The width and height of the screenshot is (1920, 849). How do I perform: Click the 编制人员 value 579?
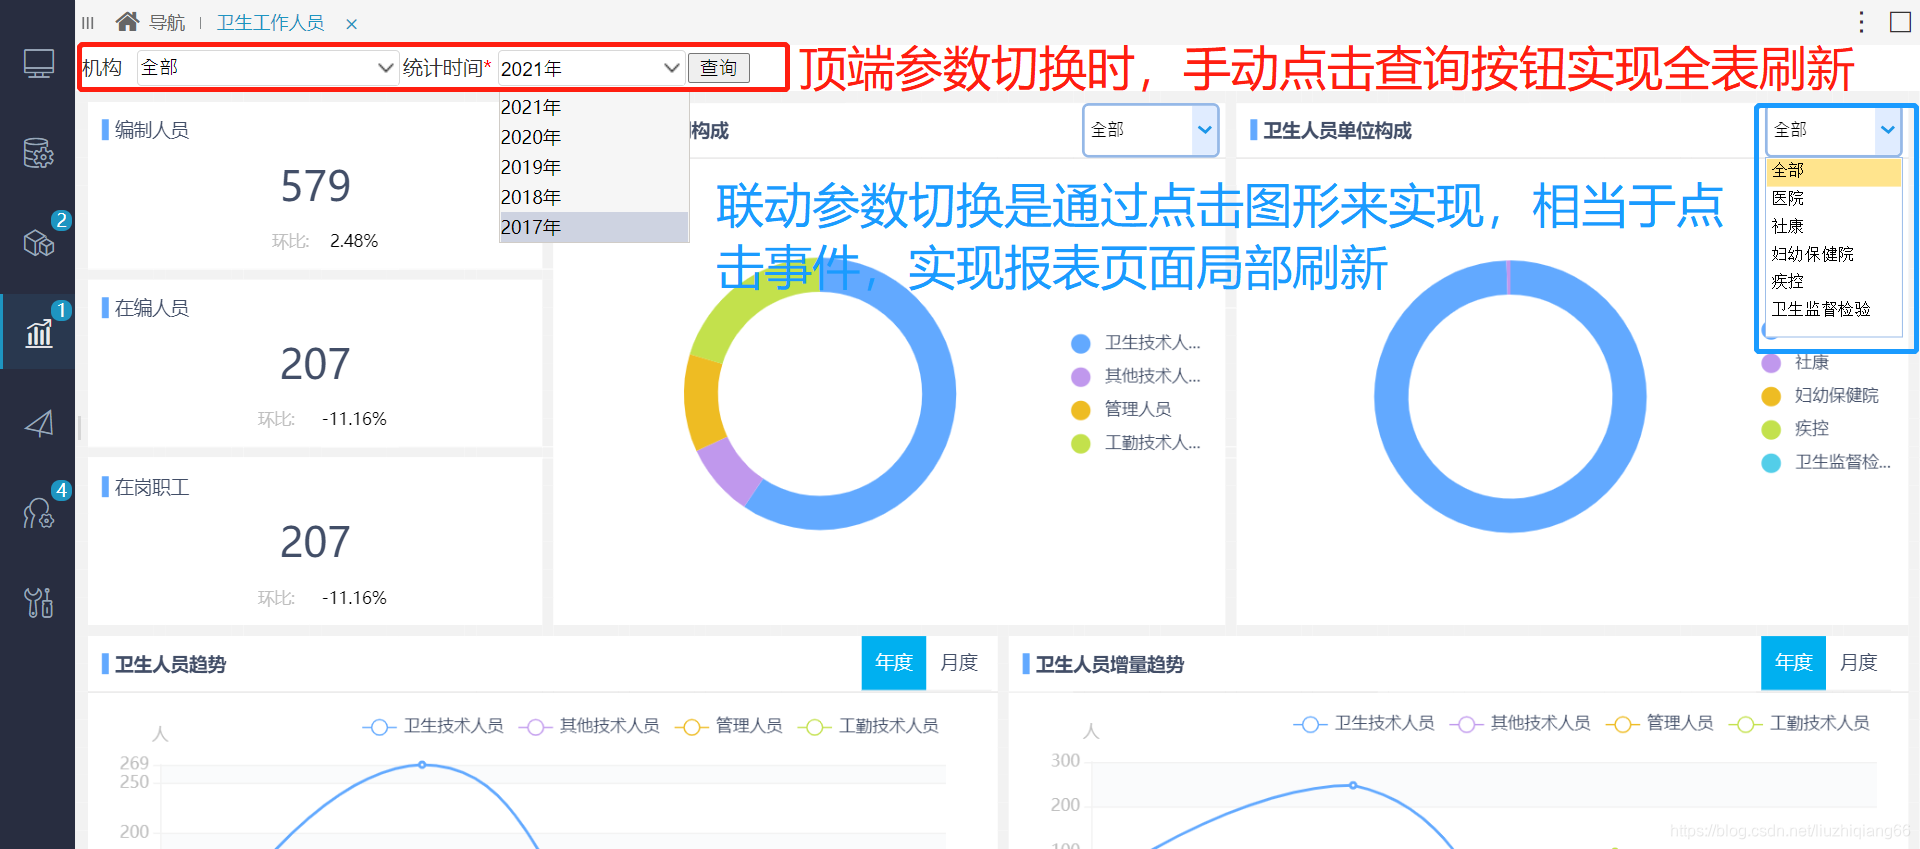pyautogui.click(x=316, y=186)
